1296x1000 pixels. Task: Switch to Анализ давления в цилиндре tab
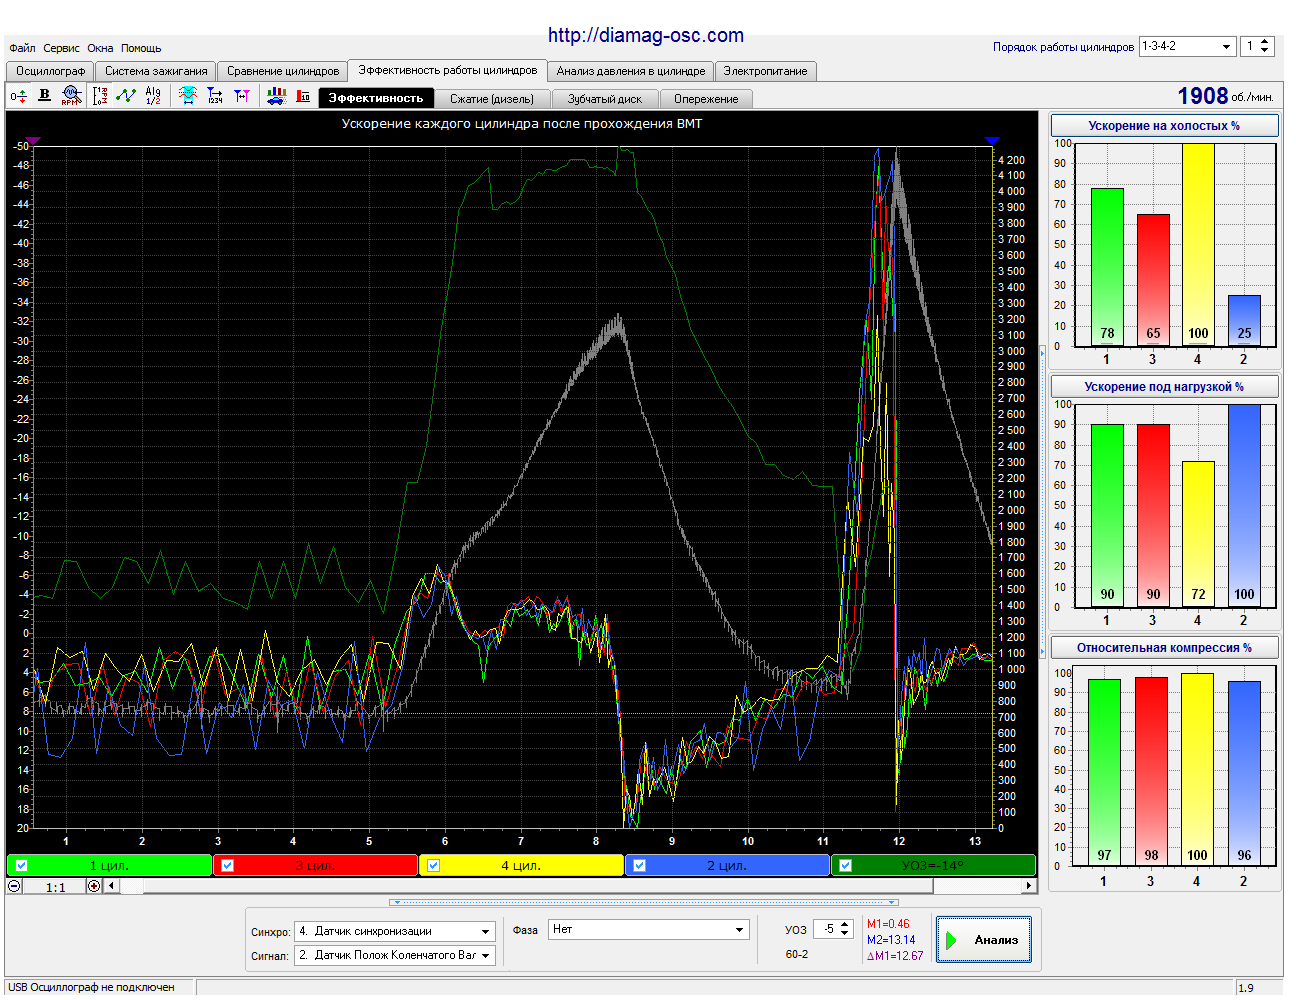click(631, 71)
